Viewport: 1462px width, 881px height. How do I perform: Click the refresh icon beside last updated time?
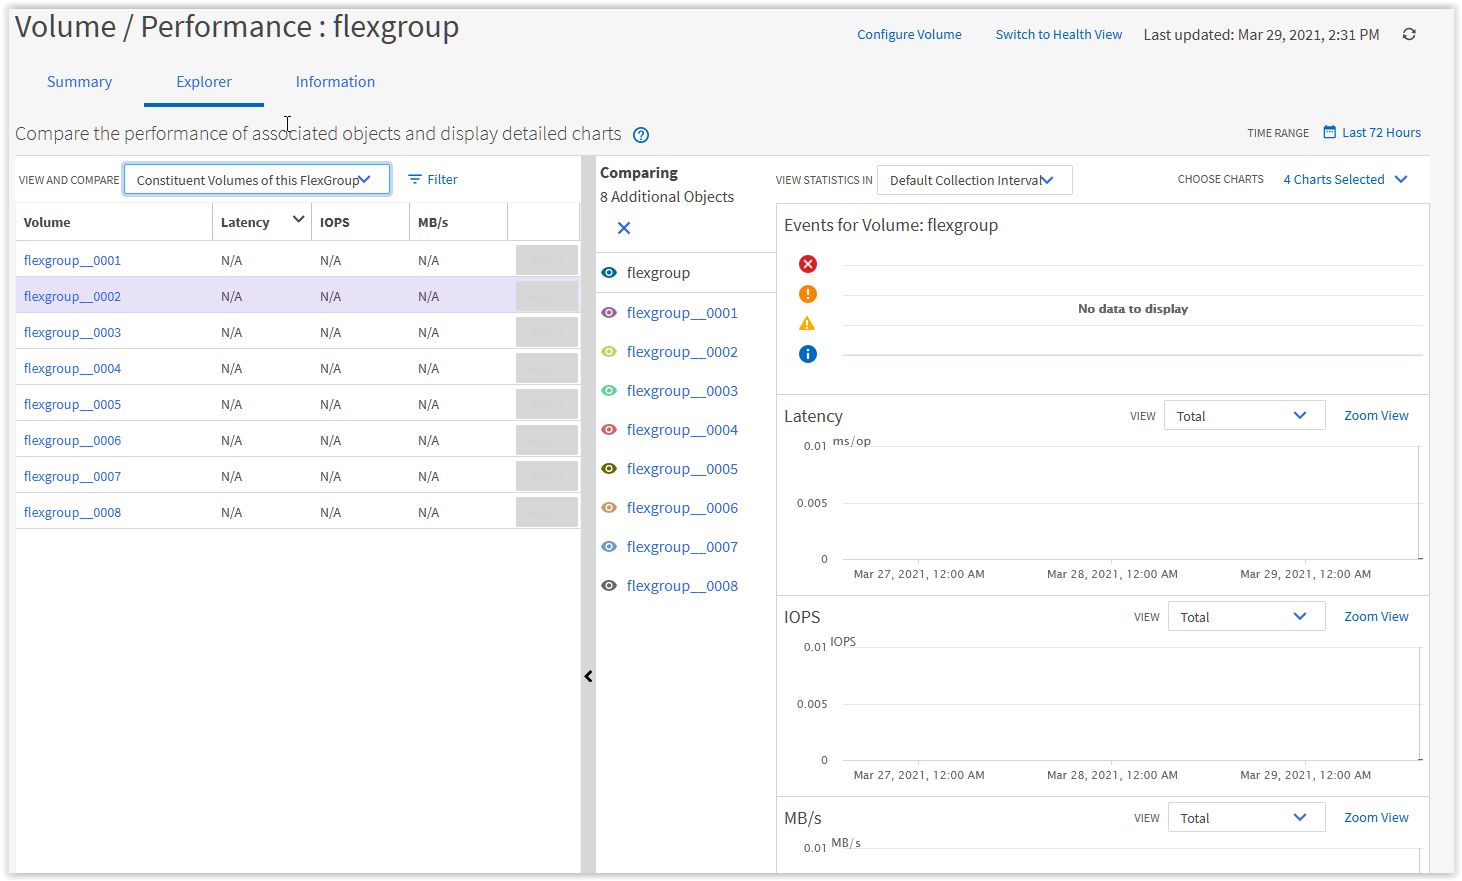[1409, 34]
